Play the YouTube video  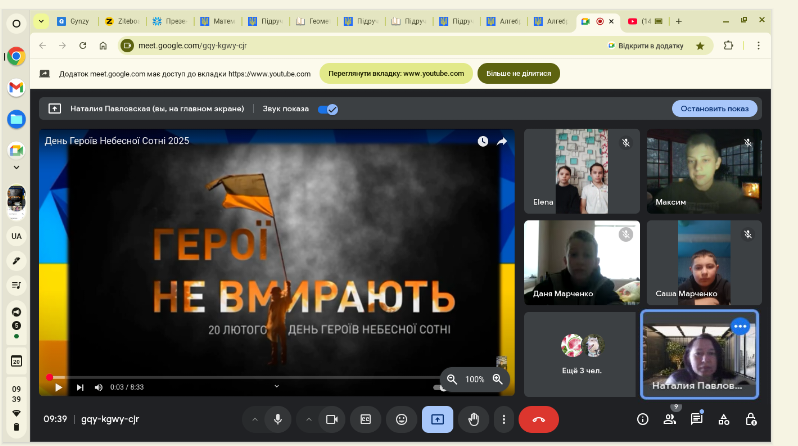coord(59,387)
